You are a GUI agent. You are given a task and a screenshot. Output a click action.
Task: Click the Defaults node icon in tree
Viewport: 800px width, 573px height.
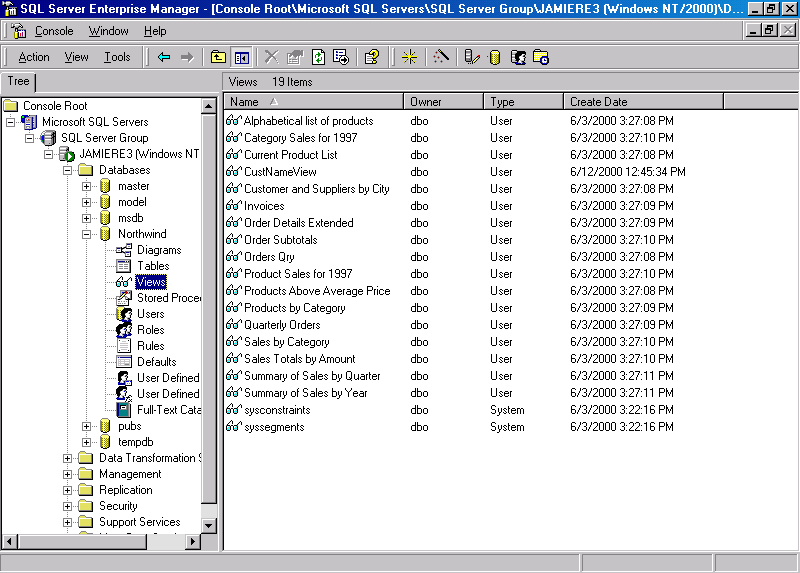click(x=123, y=362)
